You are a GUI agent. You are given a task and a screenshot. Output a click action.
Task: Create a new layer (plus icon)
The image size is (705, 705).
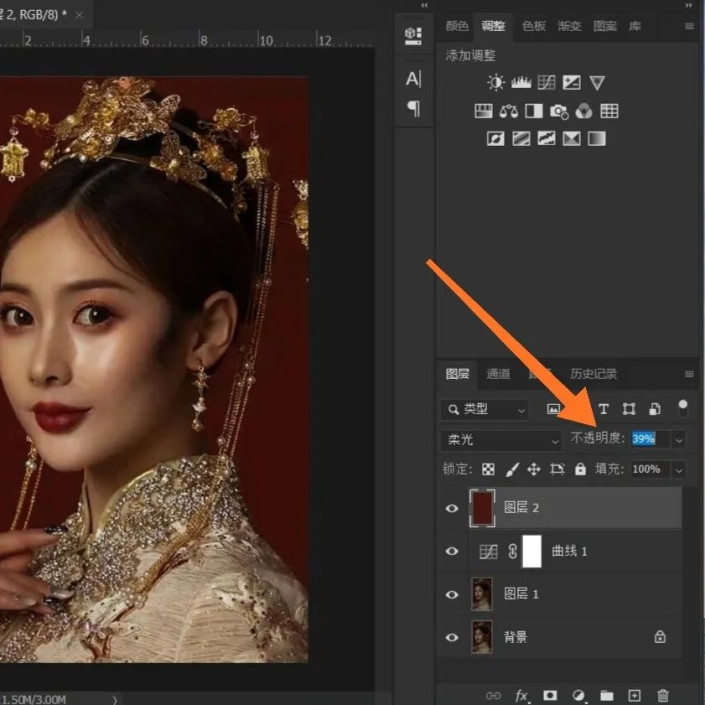tap(634, 696)
